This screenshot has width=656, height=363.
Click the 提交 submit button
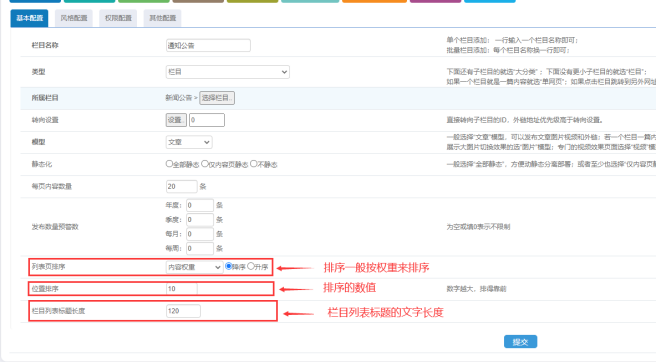click(x=520, y=342)
